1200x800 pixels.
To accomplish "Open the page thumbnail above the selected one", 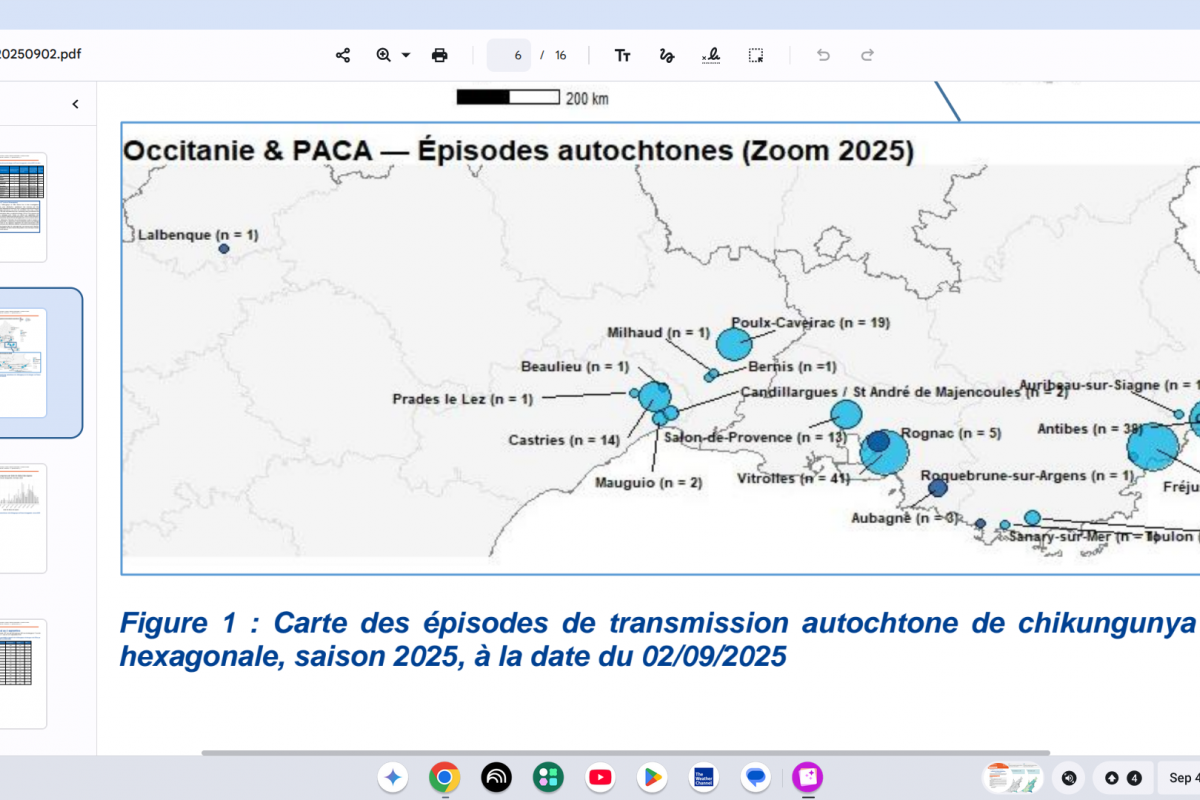I will point(22,207).
